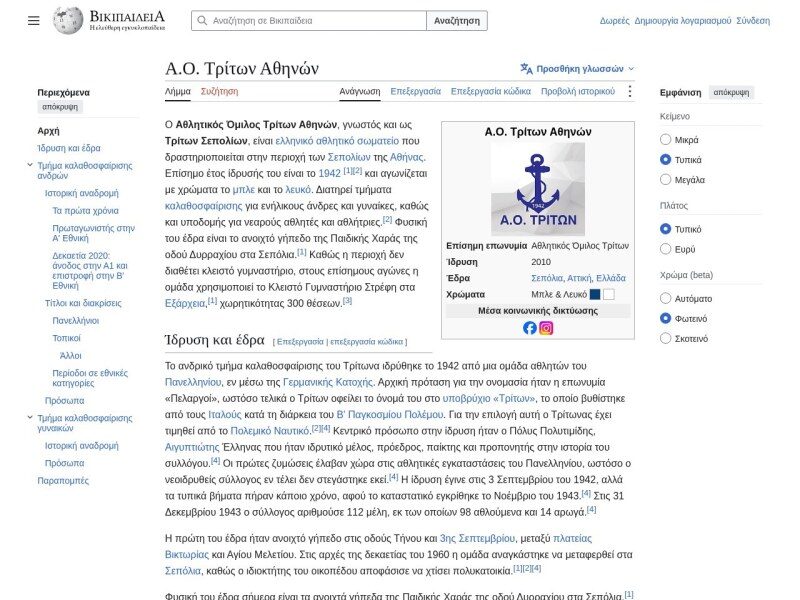The image size is (800, 600).
Task: Open the Δωρεές donations link
Action: click(x=614, y=21)
